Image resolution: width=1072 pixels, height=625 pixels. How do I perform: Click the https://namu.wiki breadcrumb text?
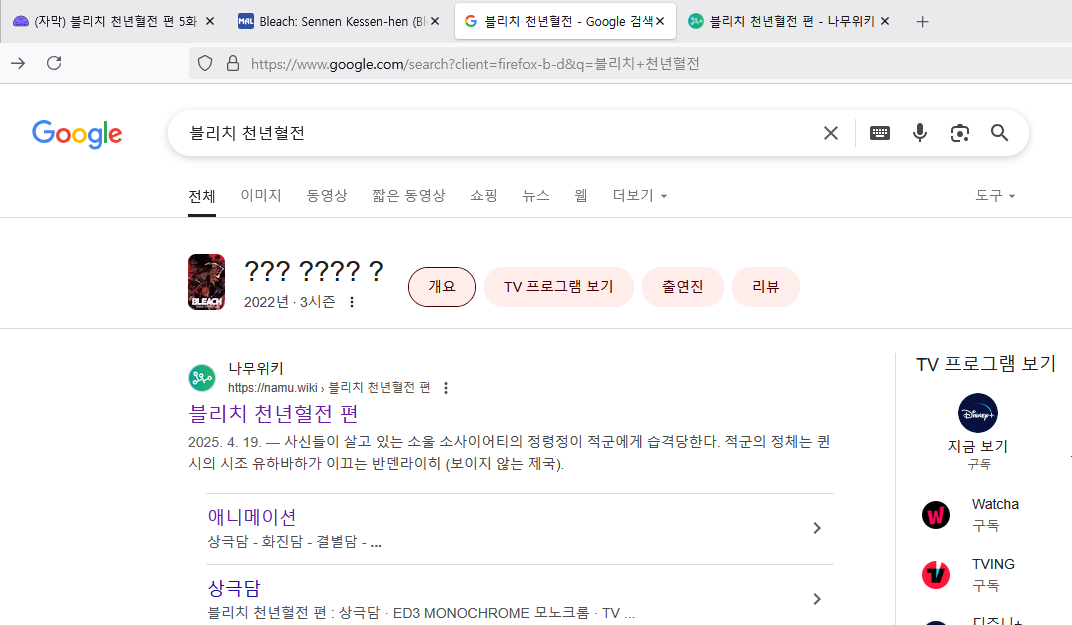[x=272, y=388]
